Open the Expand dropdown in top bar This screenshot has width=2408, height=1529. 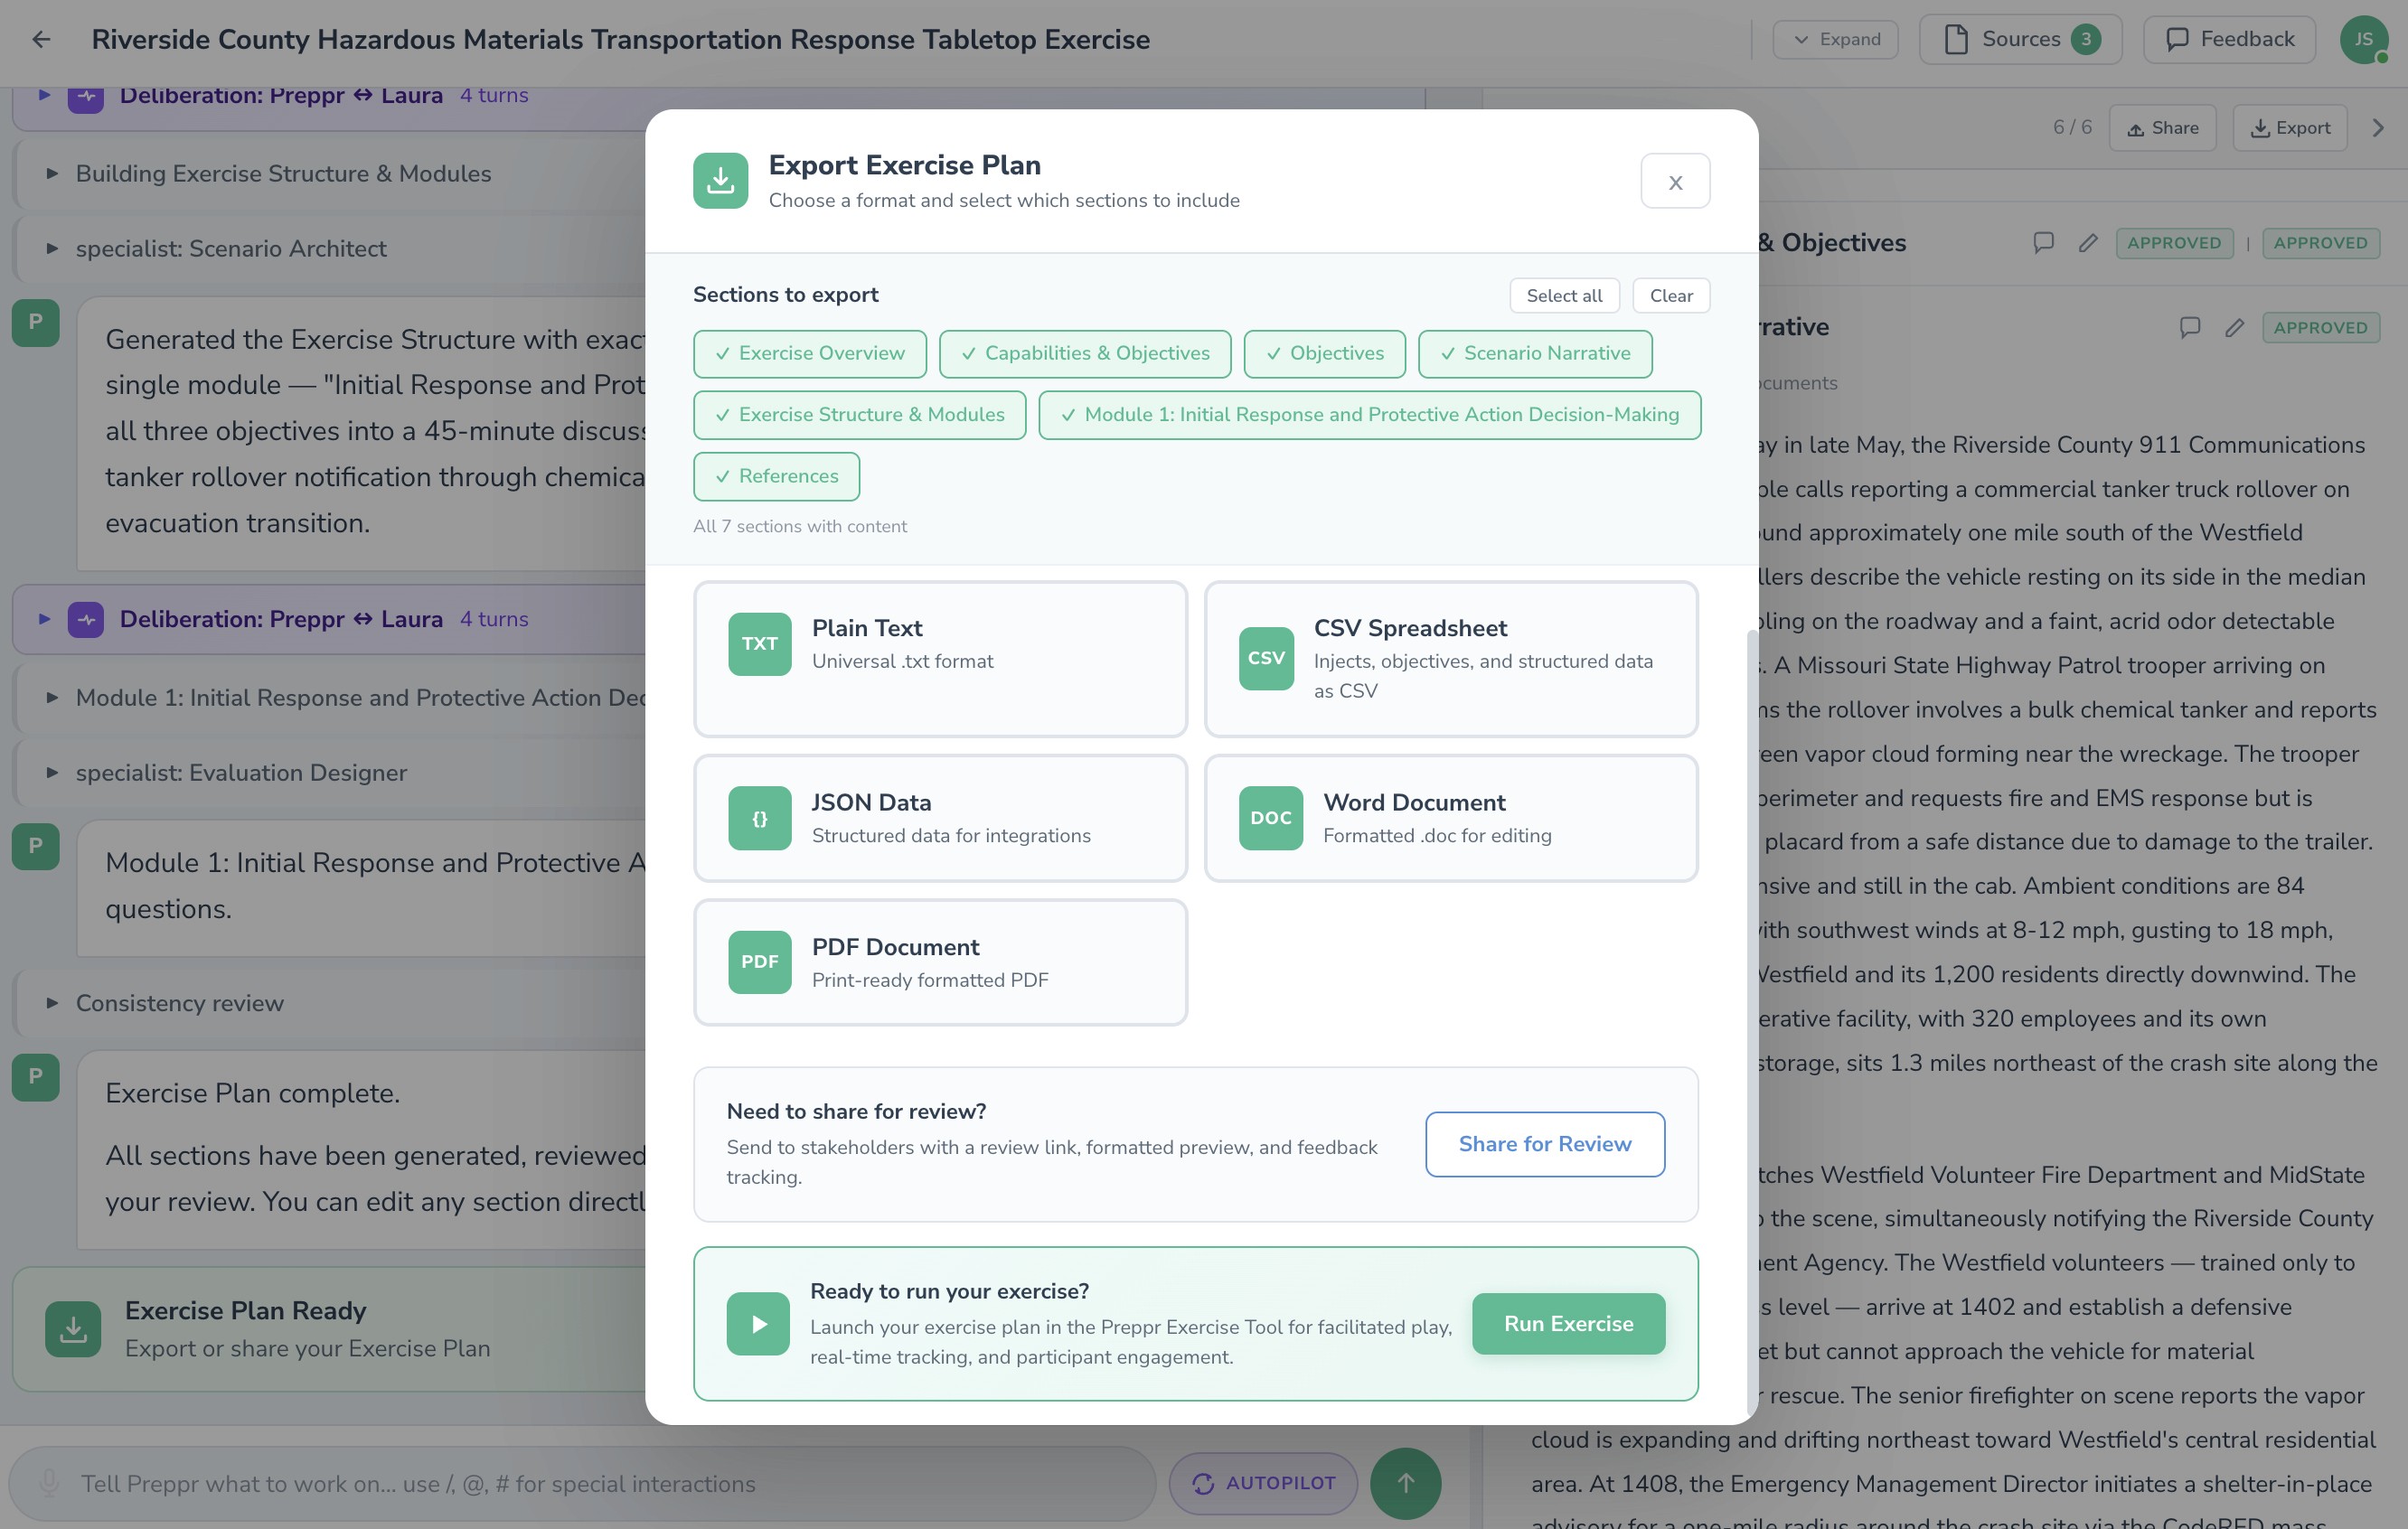tap(1835, 39)
